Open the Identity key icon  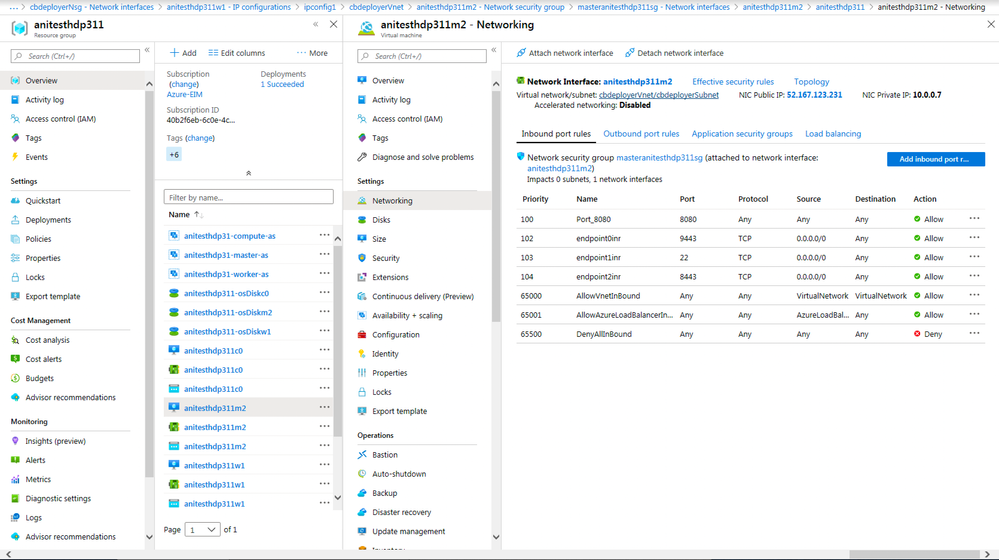coord(362,354)
